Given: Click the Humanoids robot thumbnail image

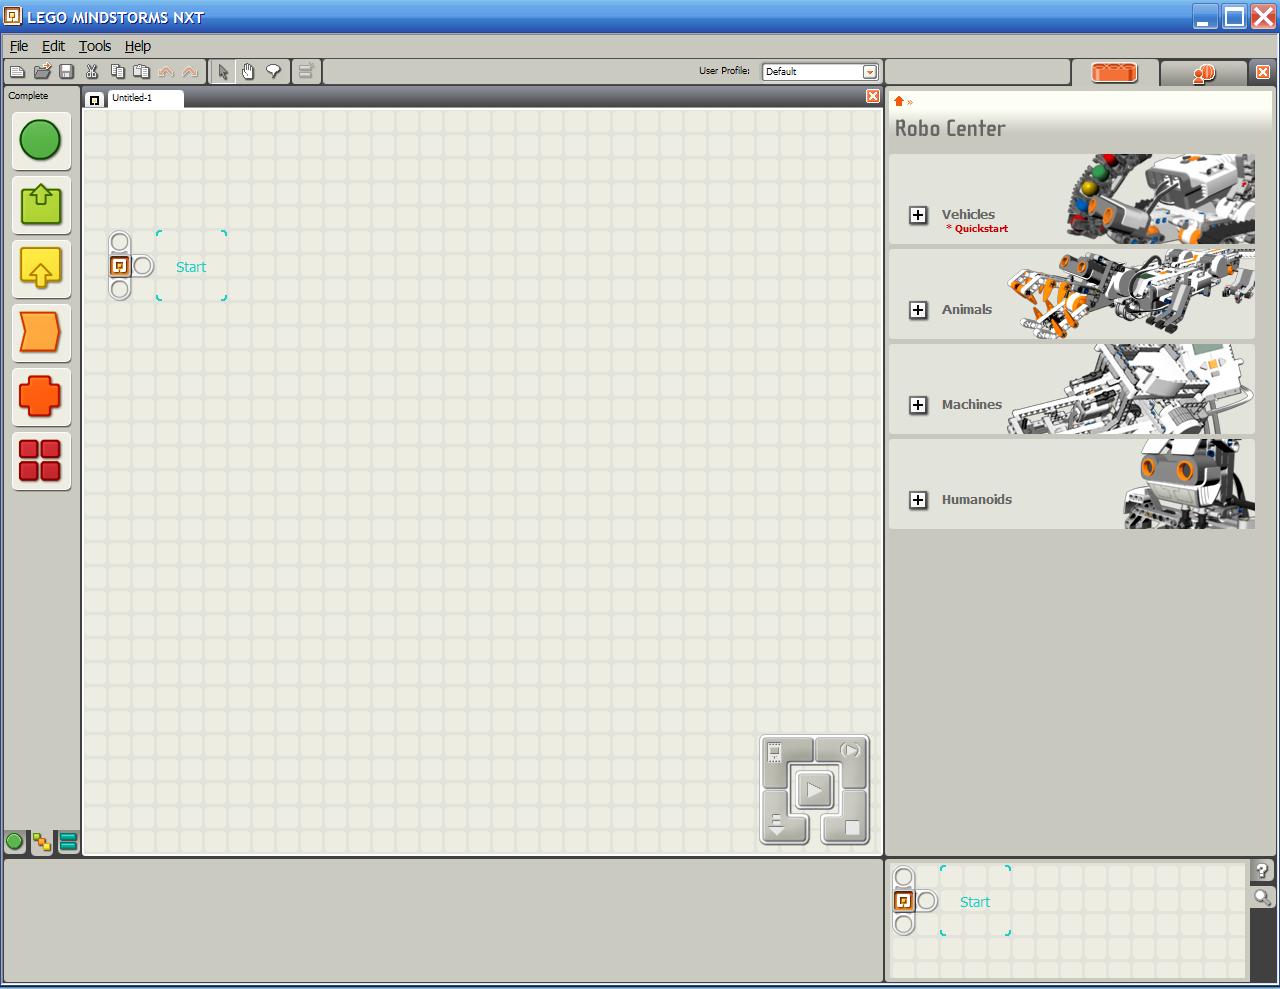Looking at the screenshot, I should 1189,484.
